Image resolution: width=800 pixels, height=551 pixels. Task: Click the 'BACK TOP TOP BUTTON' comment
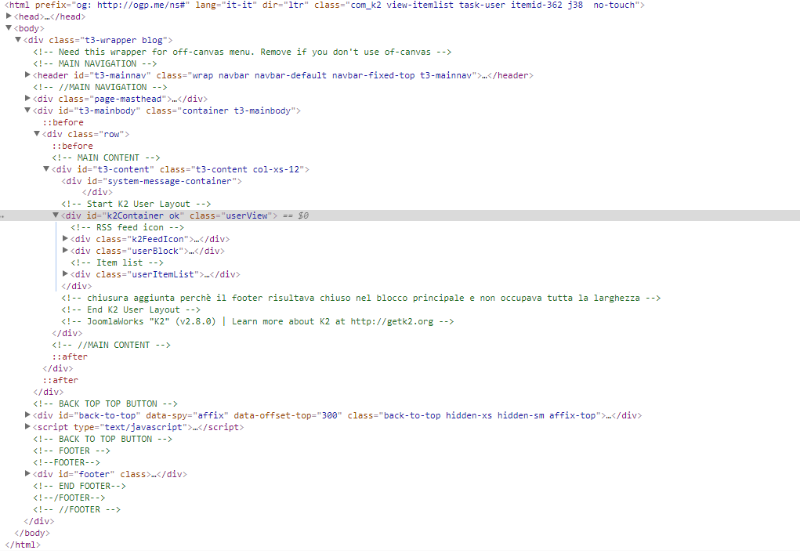105,404
